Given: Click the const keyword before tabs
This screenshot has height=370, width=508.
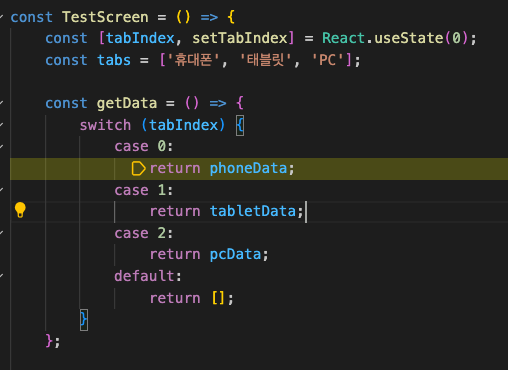Looking at the screenshot, I should (x=66, y=60).
